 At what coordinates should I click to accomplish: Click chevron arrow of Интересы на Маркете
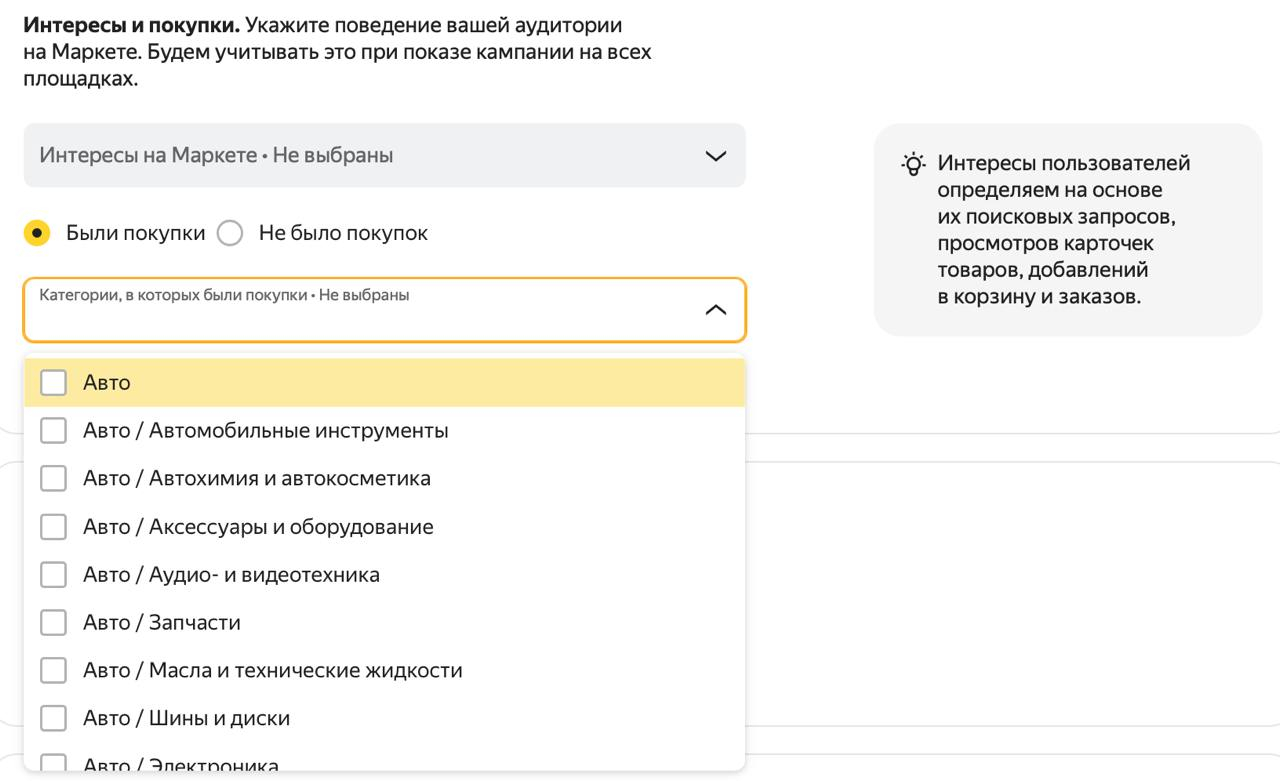[715, 156]
